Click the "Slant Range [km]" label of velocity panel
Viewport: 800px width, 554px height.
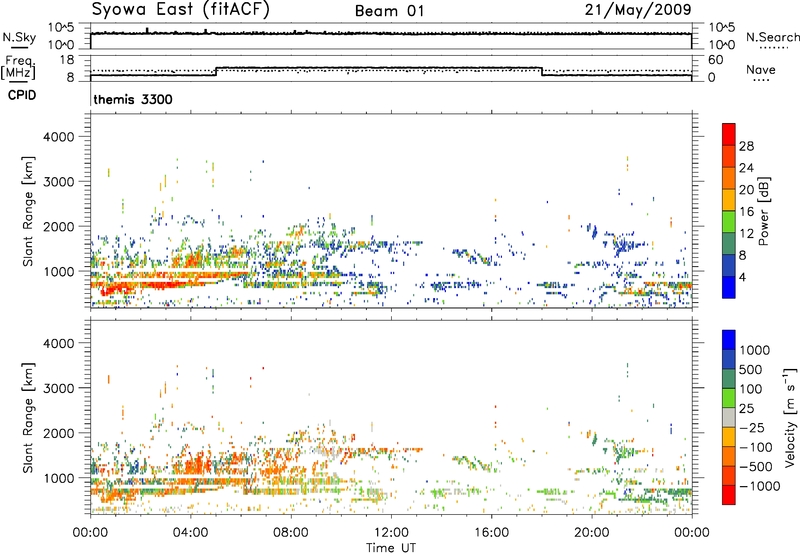28,418
